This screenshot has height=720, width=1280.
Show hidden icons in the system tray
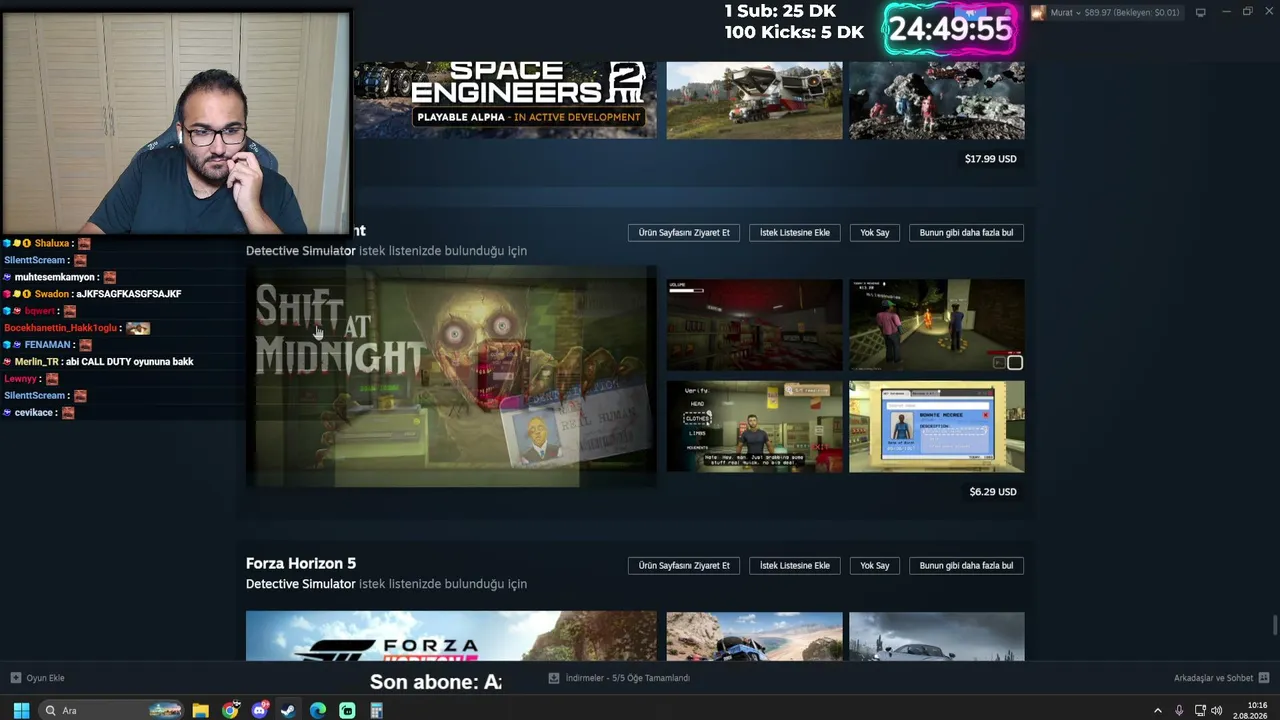(1158, 710)
